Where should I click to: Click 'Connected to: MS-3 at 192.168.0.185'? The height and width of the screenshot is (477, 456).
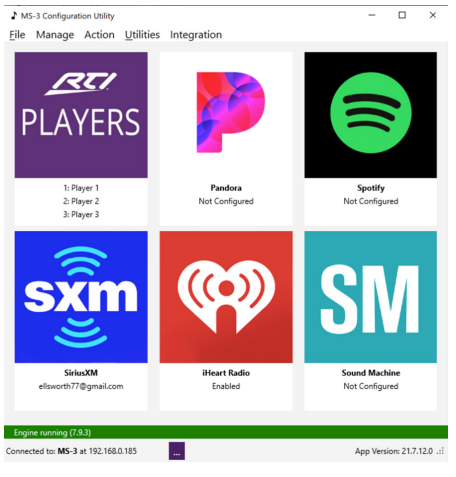pyautogui.click(x=71, y=451)
